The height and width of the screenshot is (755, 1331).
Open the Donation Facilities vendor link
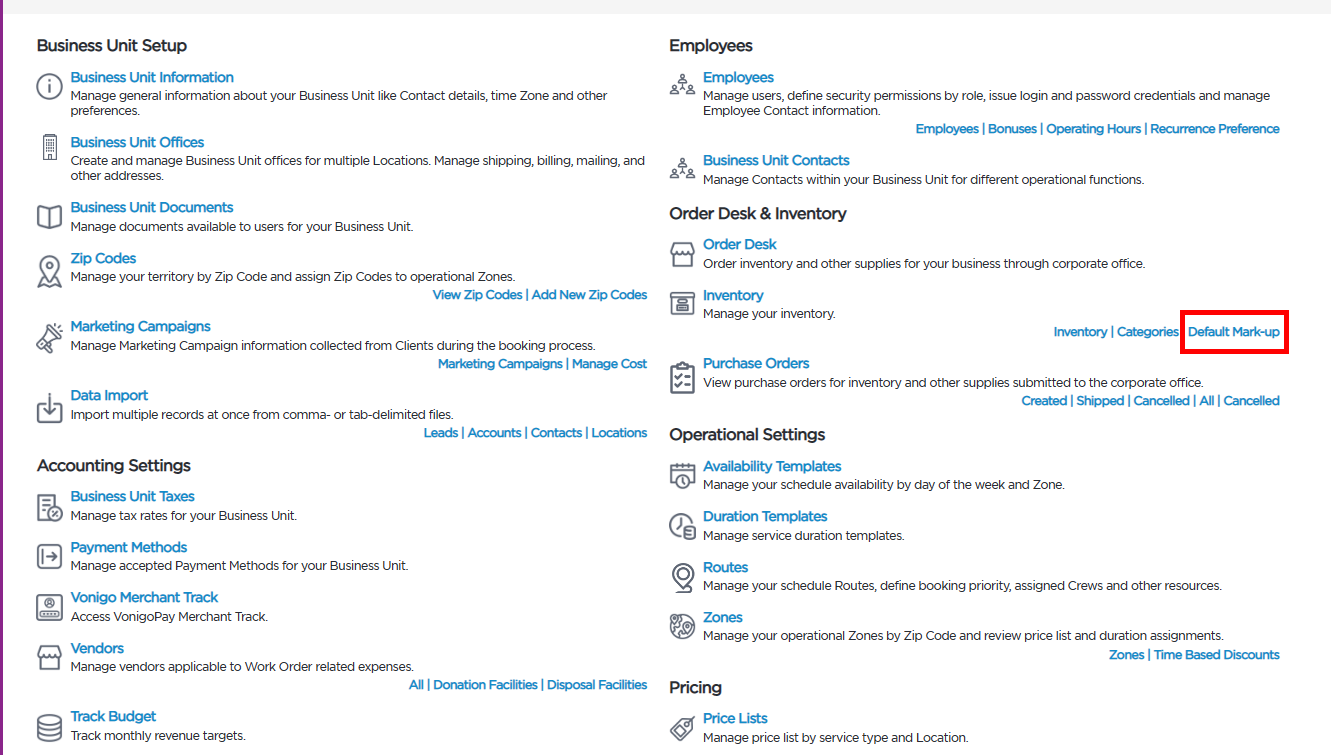coord(486,685)
